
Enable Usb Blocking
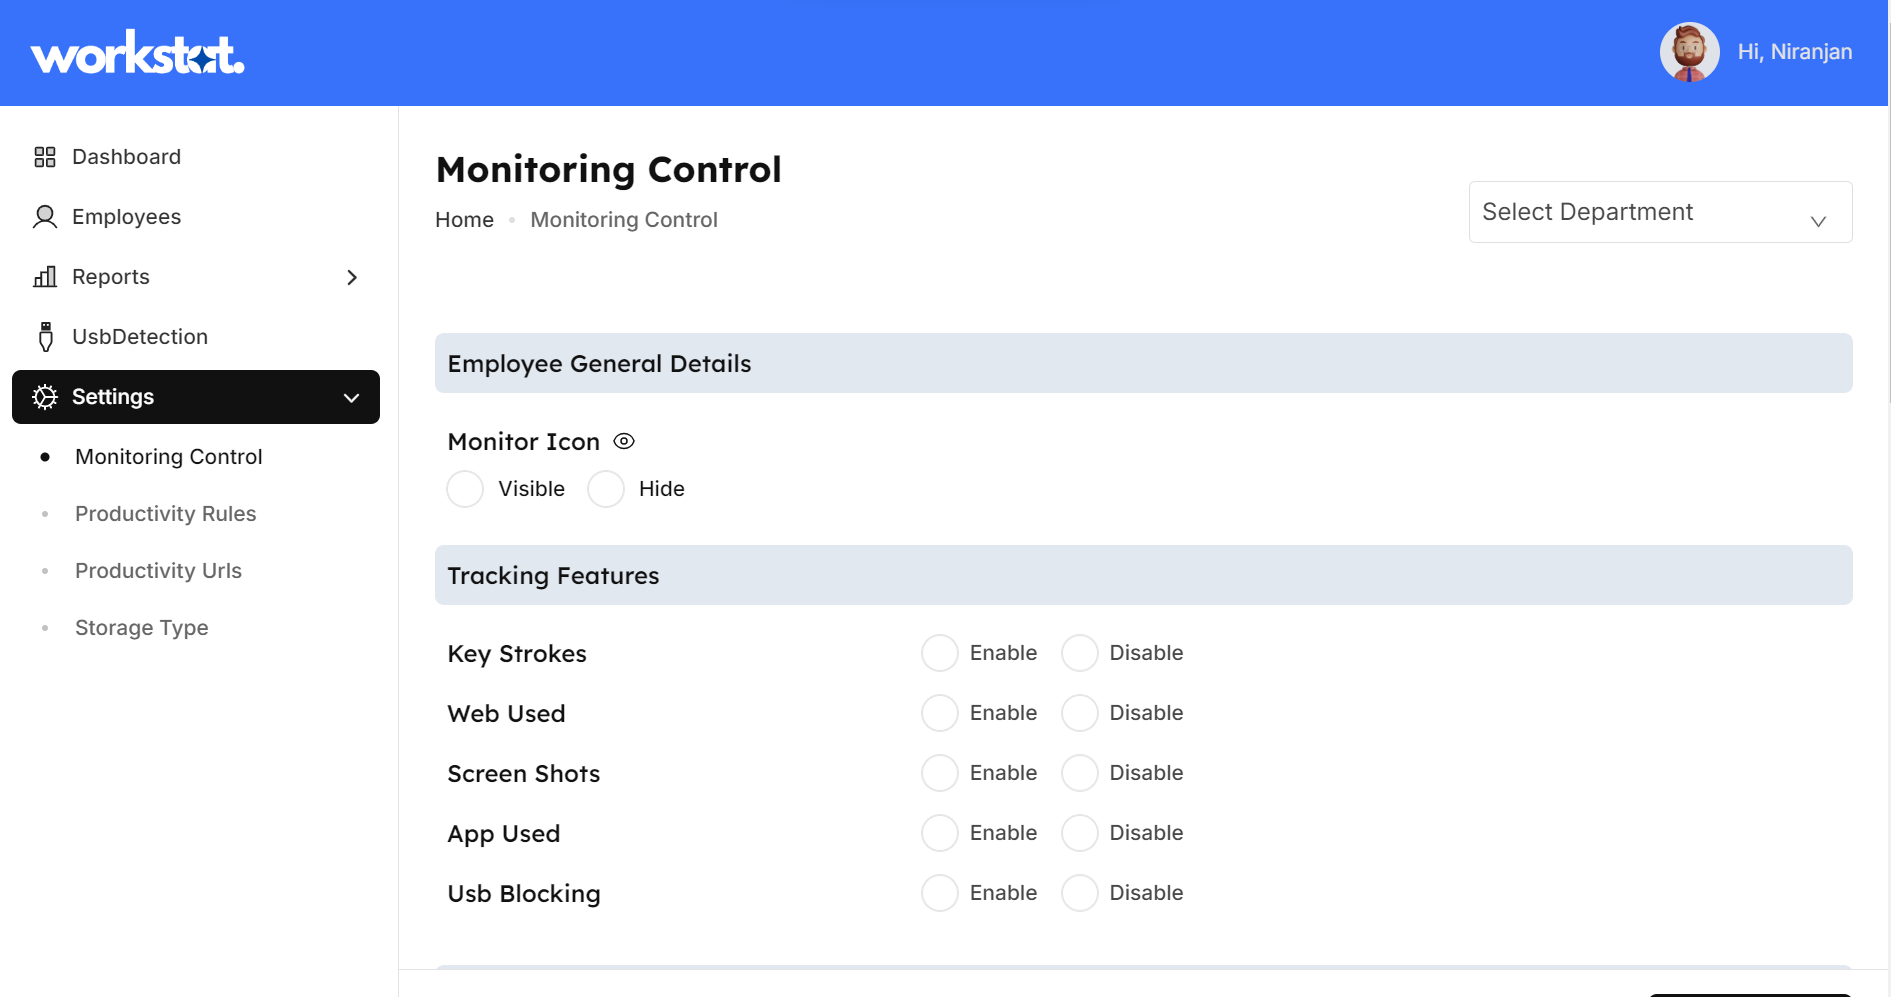click(939, 892)
